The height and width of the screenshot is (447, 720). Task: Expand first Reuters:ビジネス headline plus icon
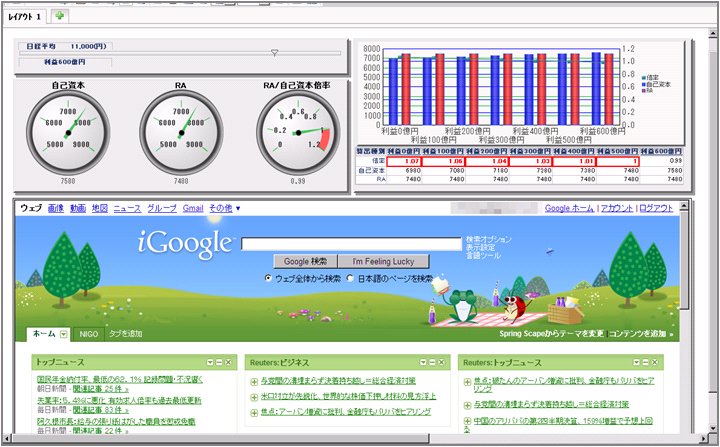[x=254, y=382]
